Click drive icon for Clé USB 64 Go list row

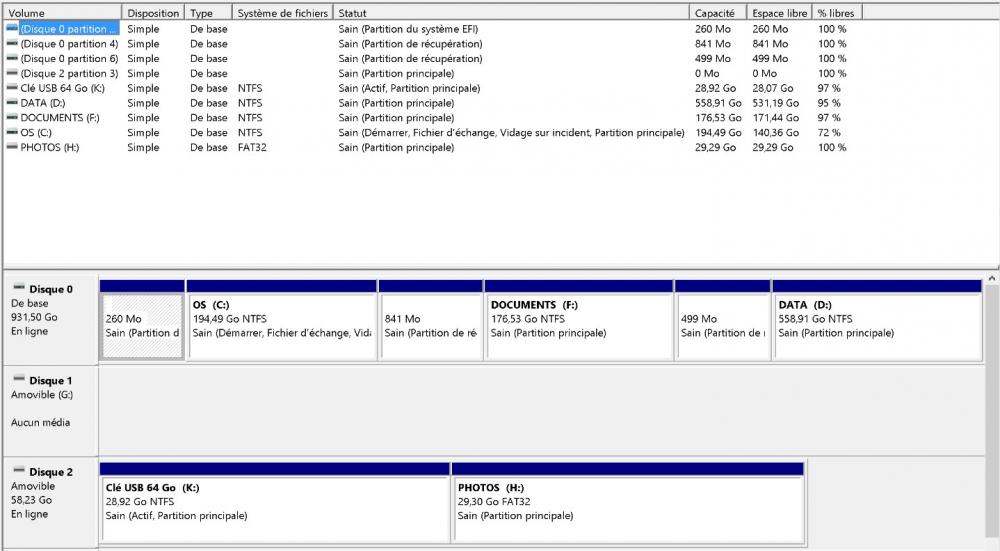tap(12, 88)
